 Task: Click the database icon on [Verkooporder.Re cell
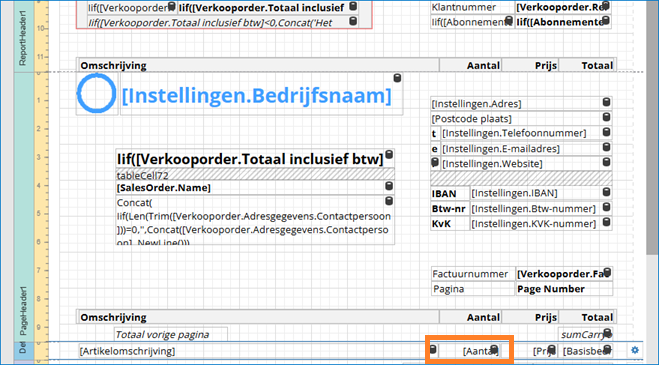[606, 5]
